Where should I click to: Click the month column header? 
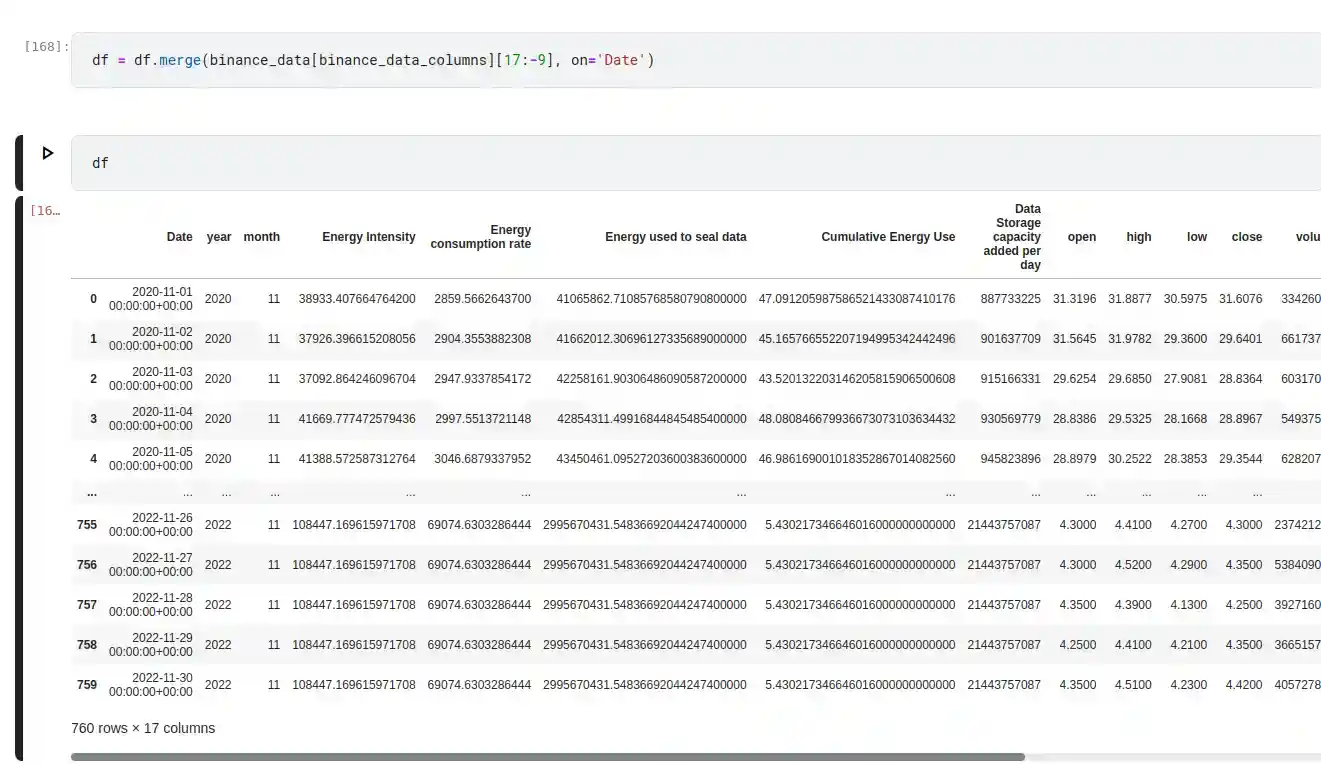pyautogui.click(x=262, y=237)
